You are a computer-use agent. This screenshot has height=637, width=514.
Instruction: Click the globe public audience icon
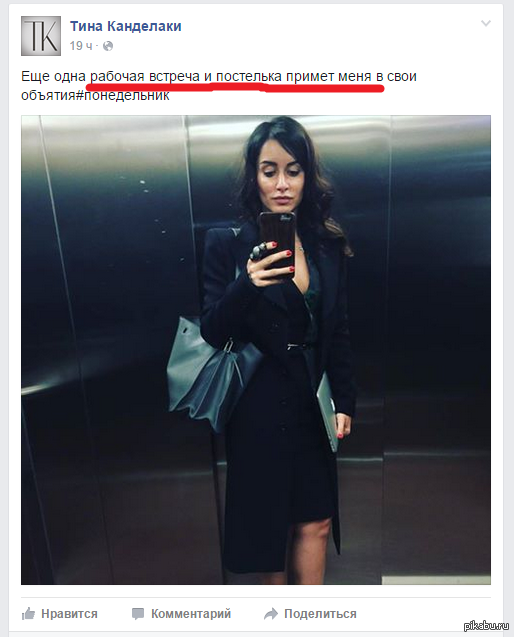108,46
